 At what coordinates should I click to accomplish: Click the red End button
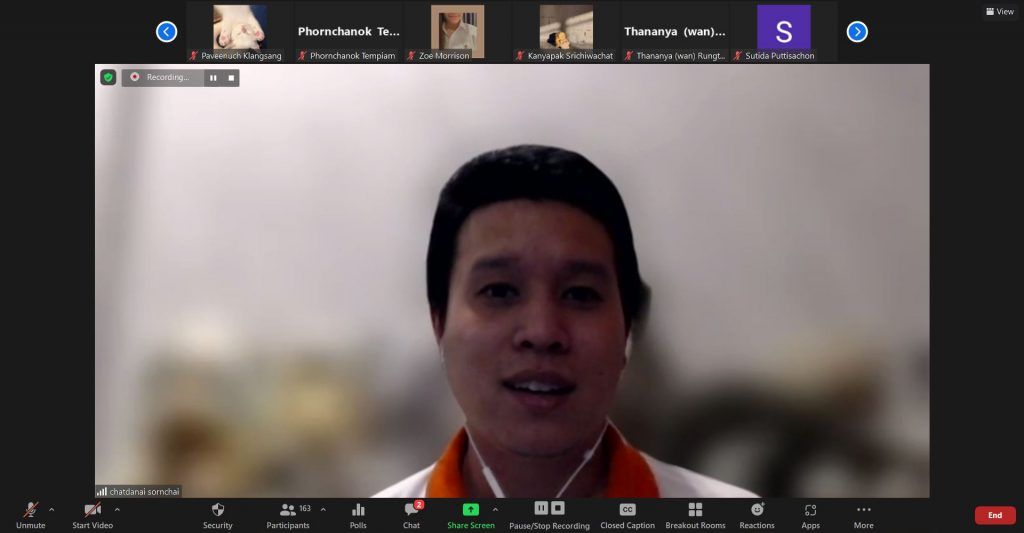coord(994,515)
